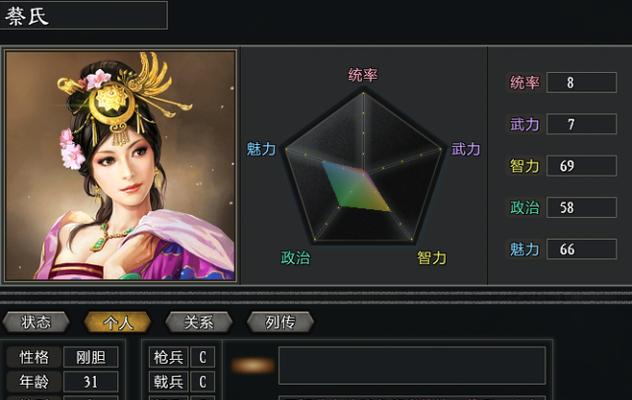This screenshot has width=632, height=400.
Task: Switch to the 状态 tab
Action: point(36,322)
